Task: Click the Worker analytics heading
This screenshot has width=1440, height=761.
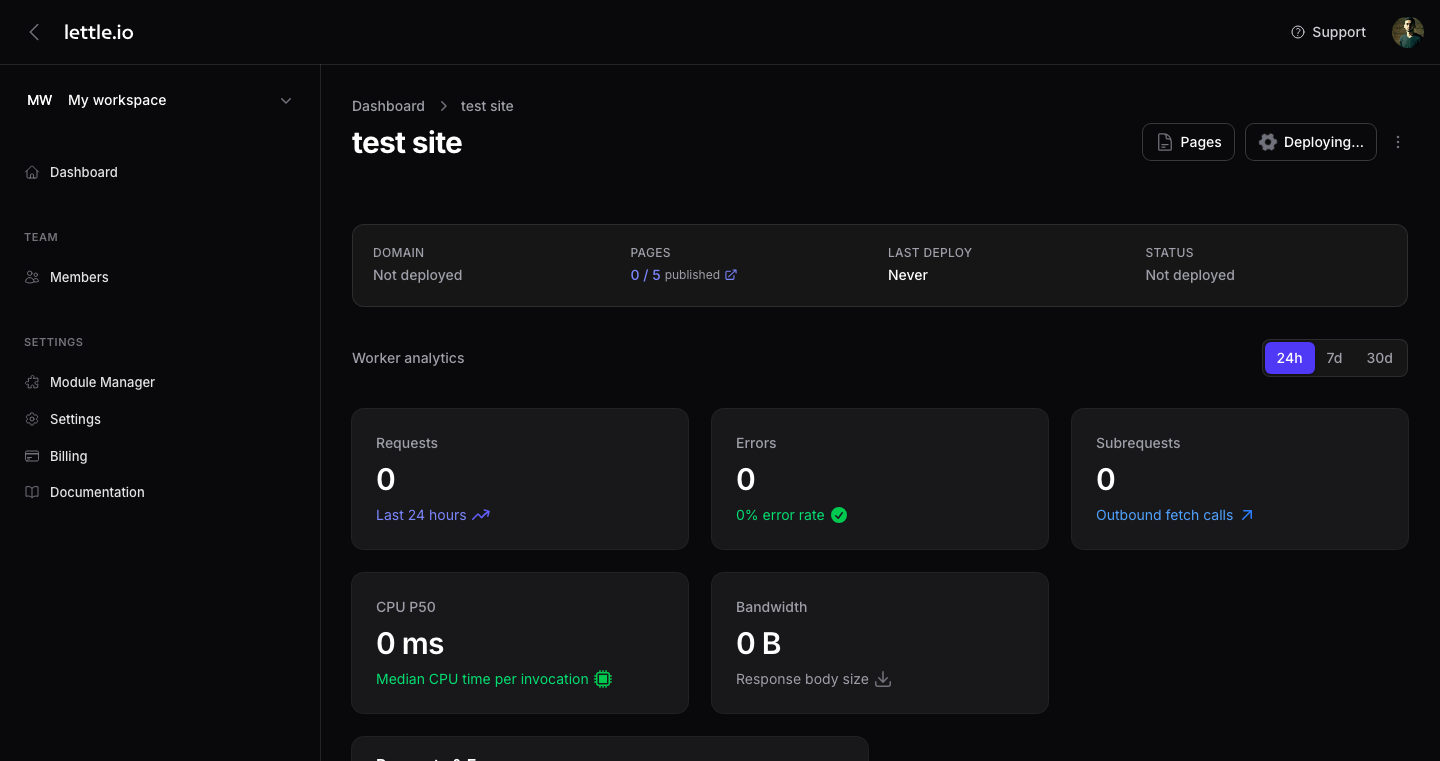Action: point(408,358)
